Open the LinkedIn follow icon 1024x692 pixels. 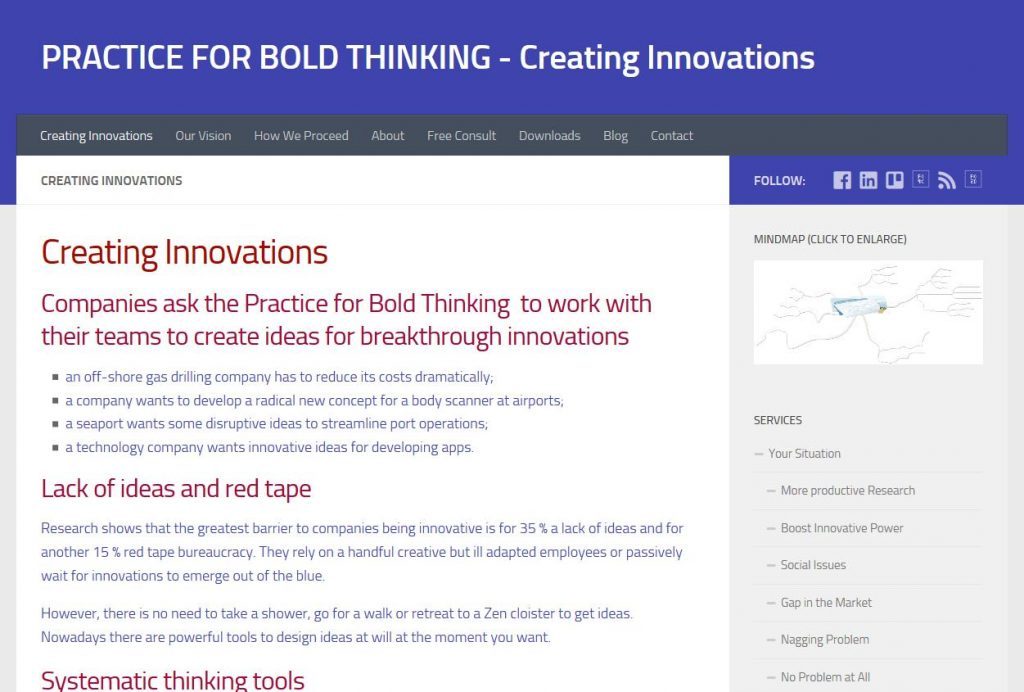click(868, 180)
